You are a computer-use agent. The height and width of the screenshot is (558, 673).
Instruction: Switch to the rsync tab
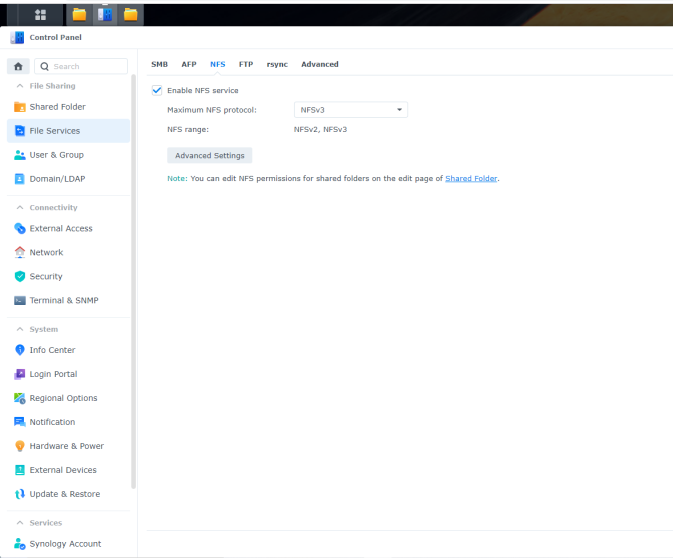[x=277, y=64]
